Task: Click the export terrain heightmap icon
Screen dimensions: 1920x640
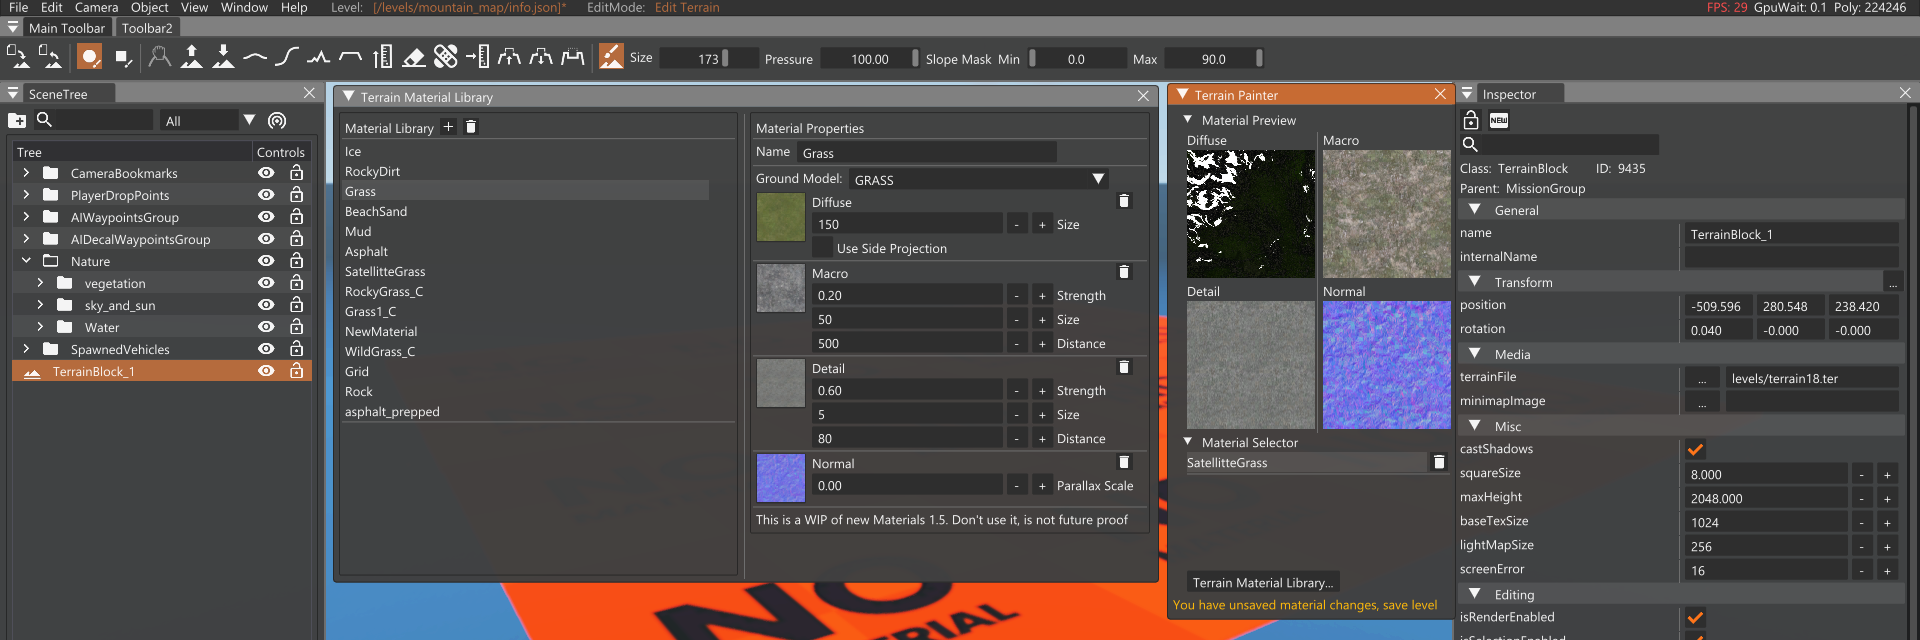Action: point(50,57)
